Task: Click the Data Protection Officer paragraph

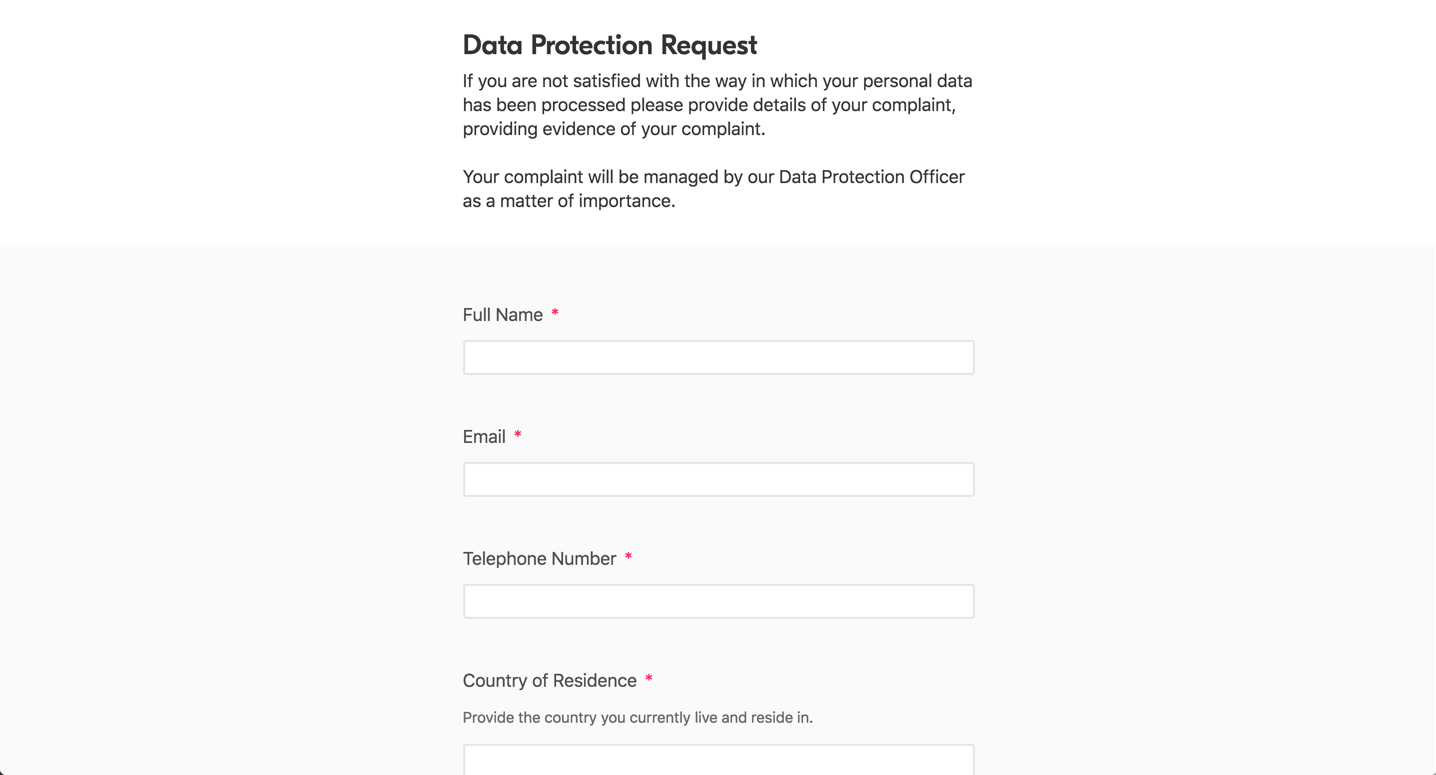Action: tap(713, 188)
